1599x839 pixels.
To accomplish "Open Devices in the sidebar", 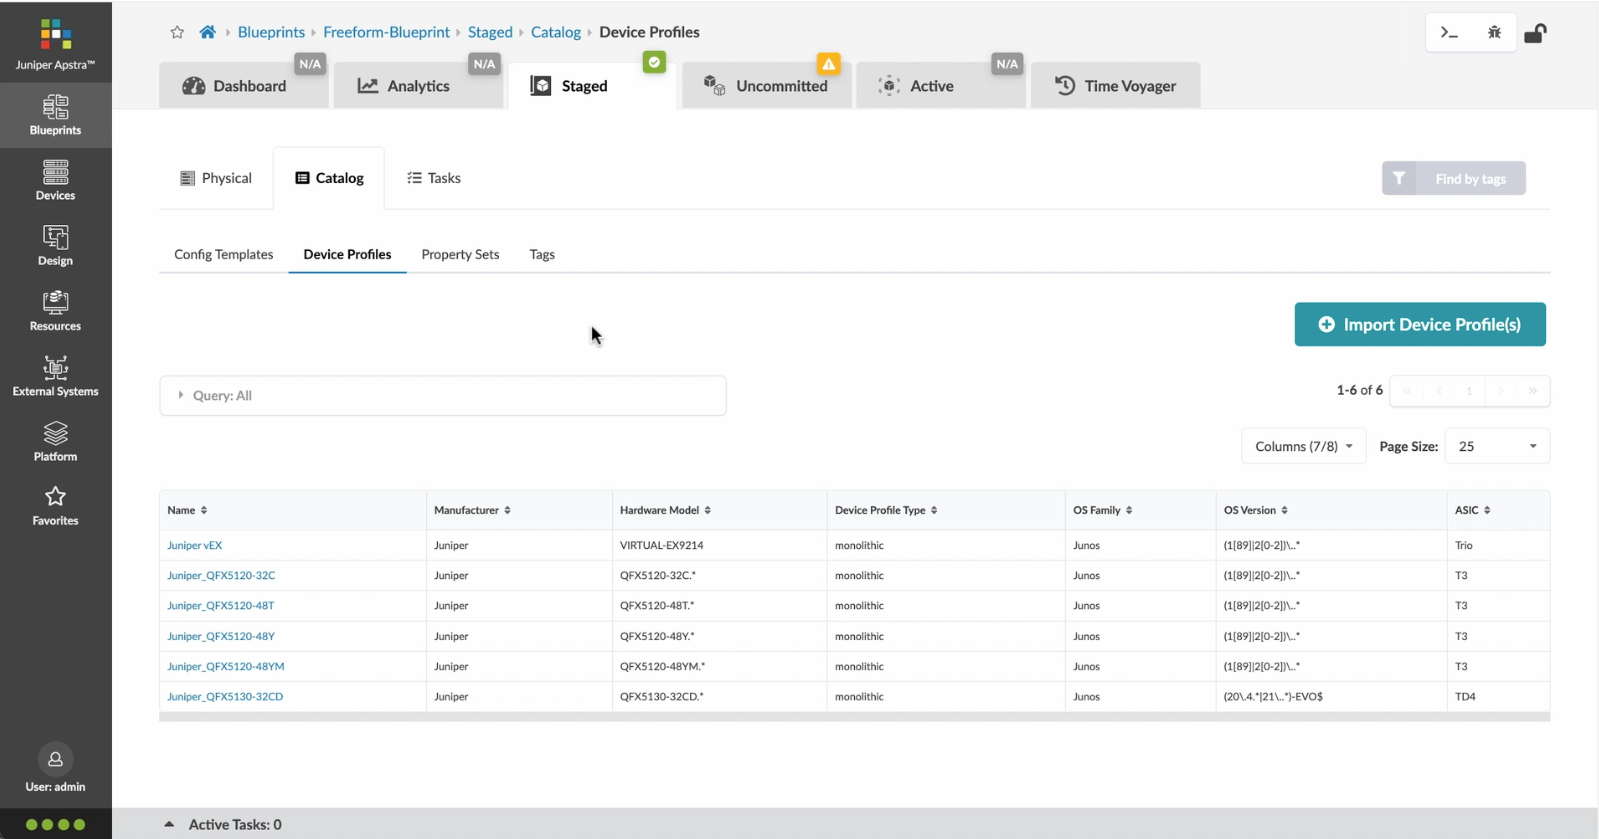I will pos(56,180).
